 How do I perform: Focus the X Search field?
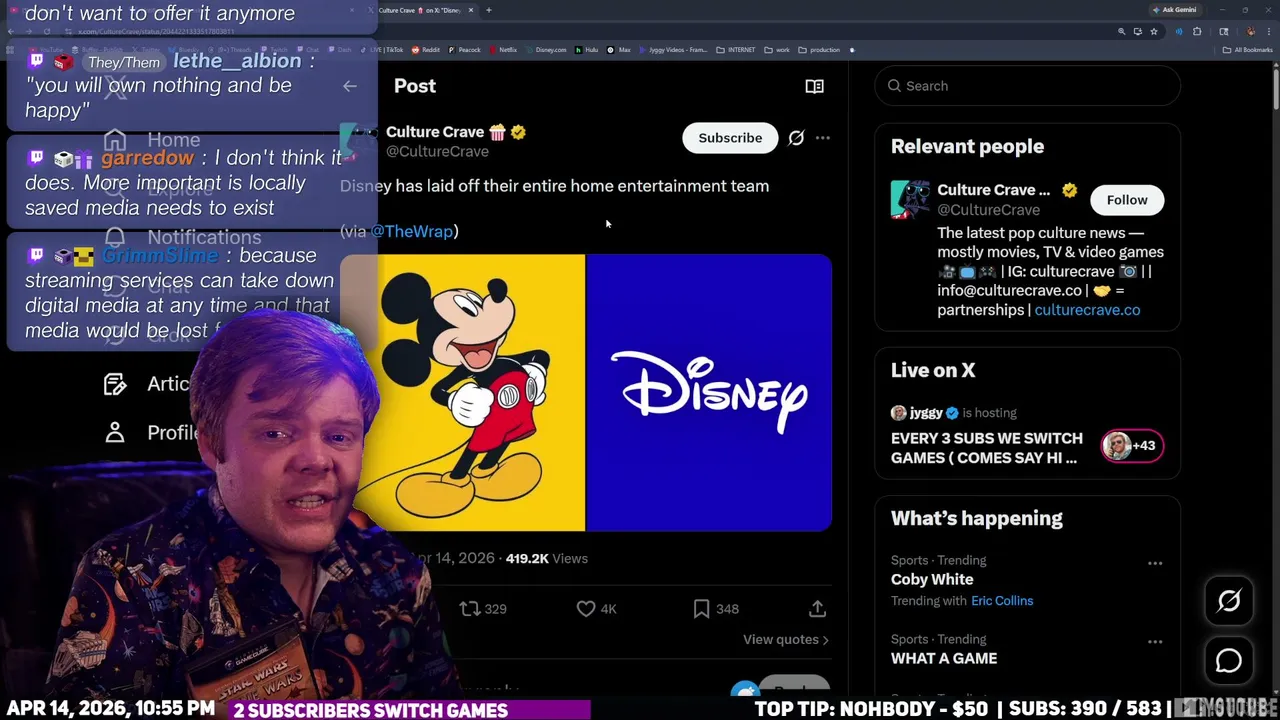[x=1028, y=86]
